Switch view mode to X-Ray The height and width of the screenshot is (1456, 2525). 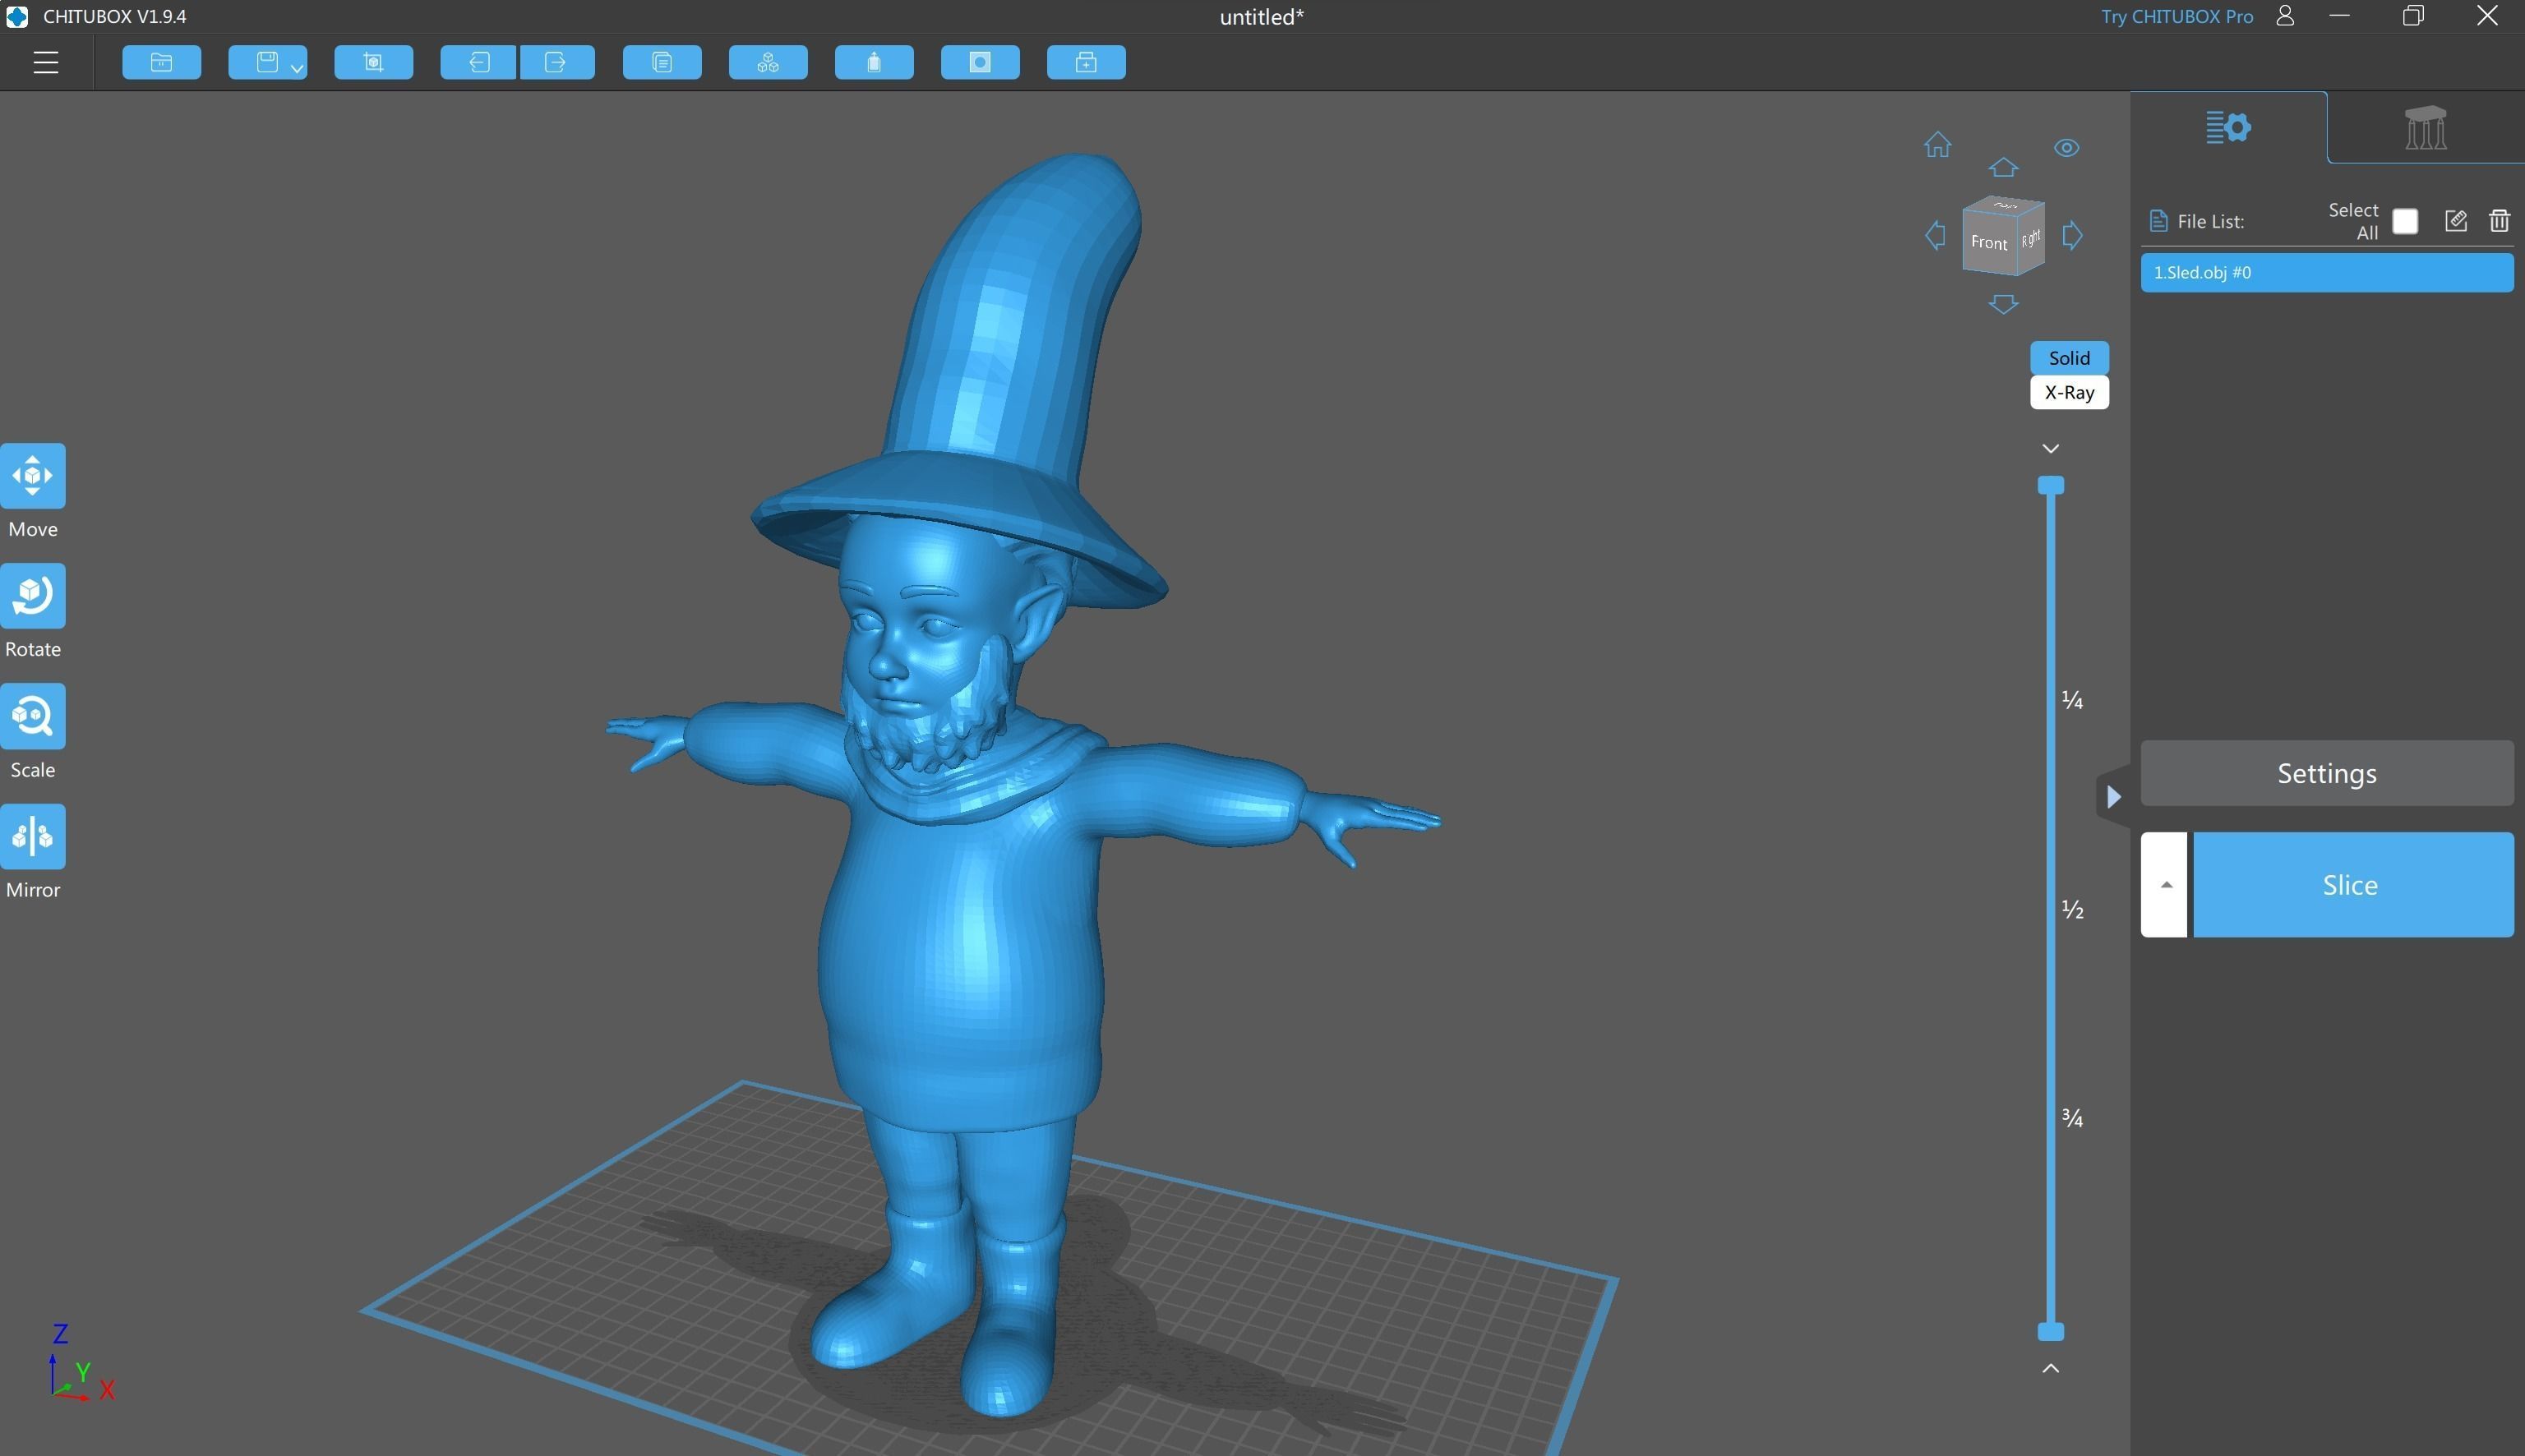2069,393
